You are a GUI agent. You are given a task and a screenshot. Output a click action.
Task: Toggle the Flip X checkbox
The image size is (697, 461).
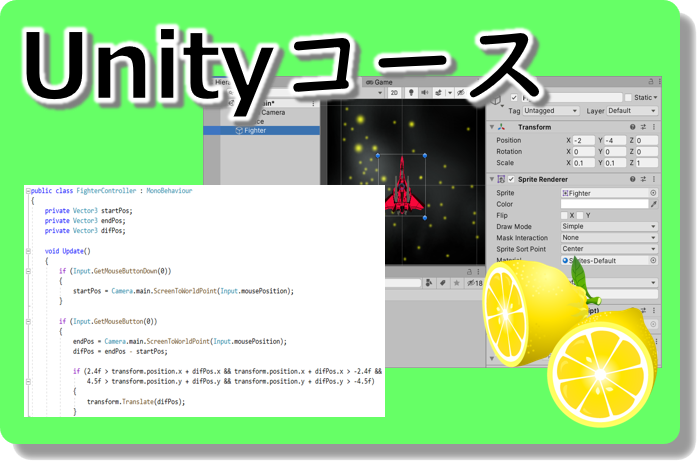[x=565, y=216]
